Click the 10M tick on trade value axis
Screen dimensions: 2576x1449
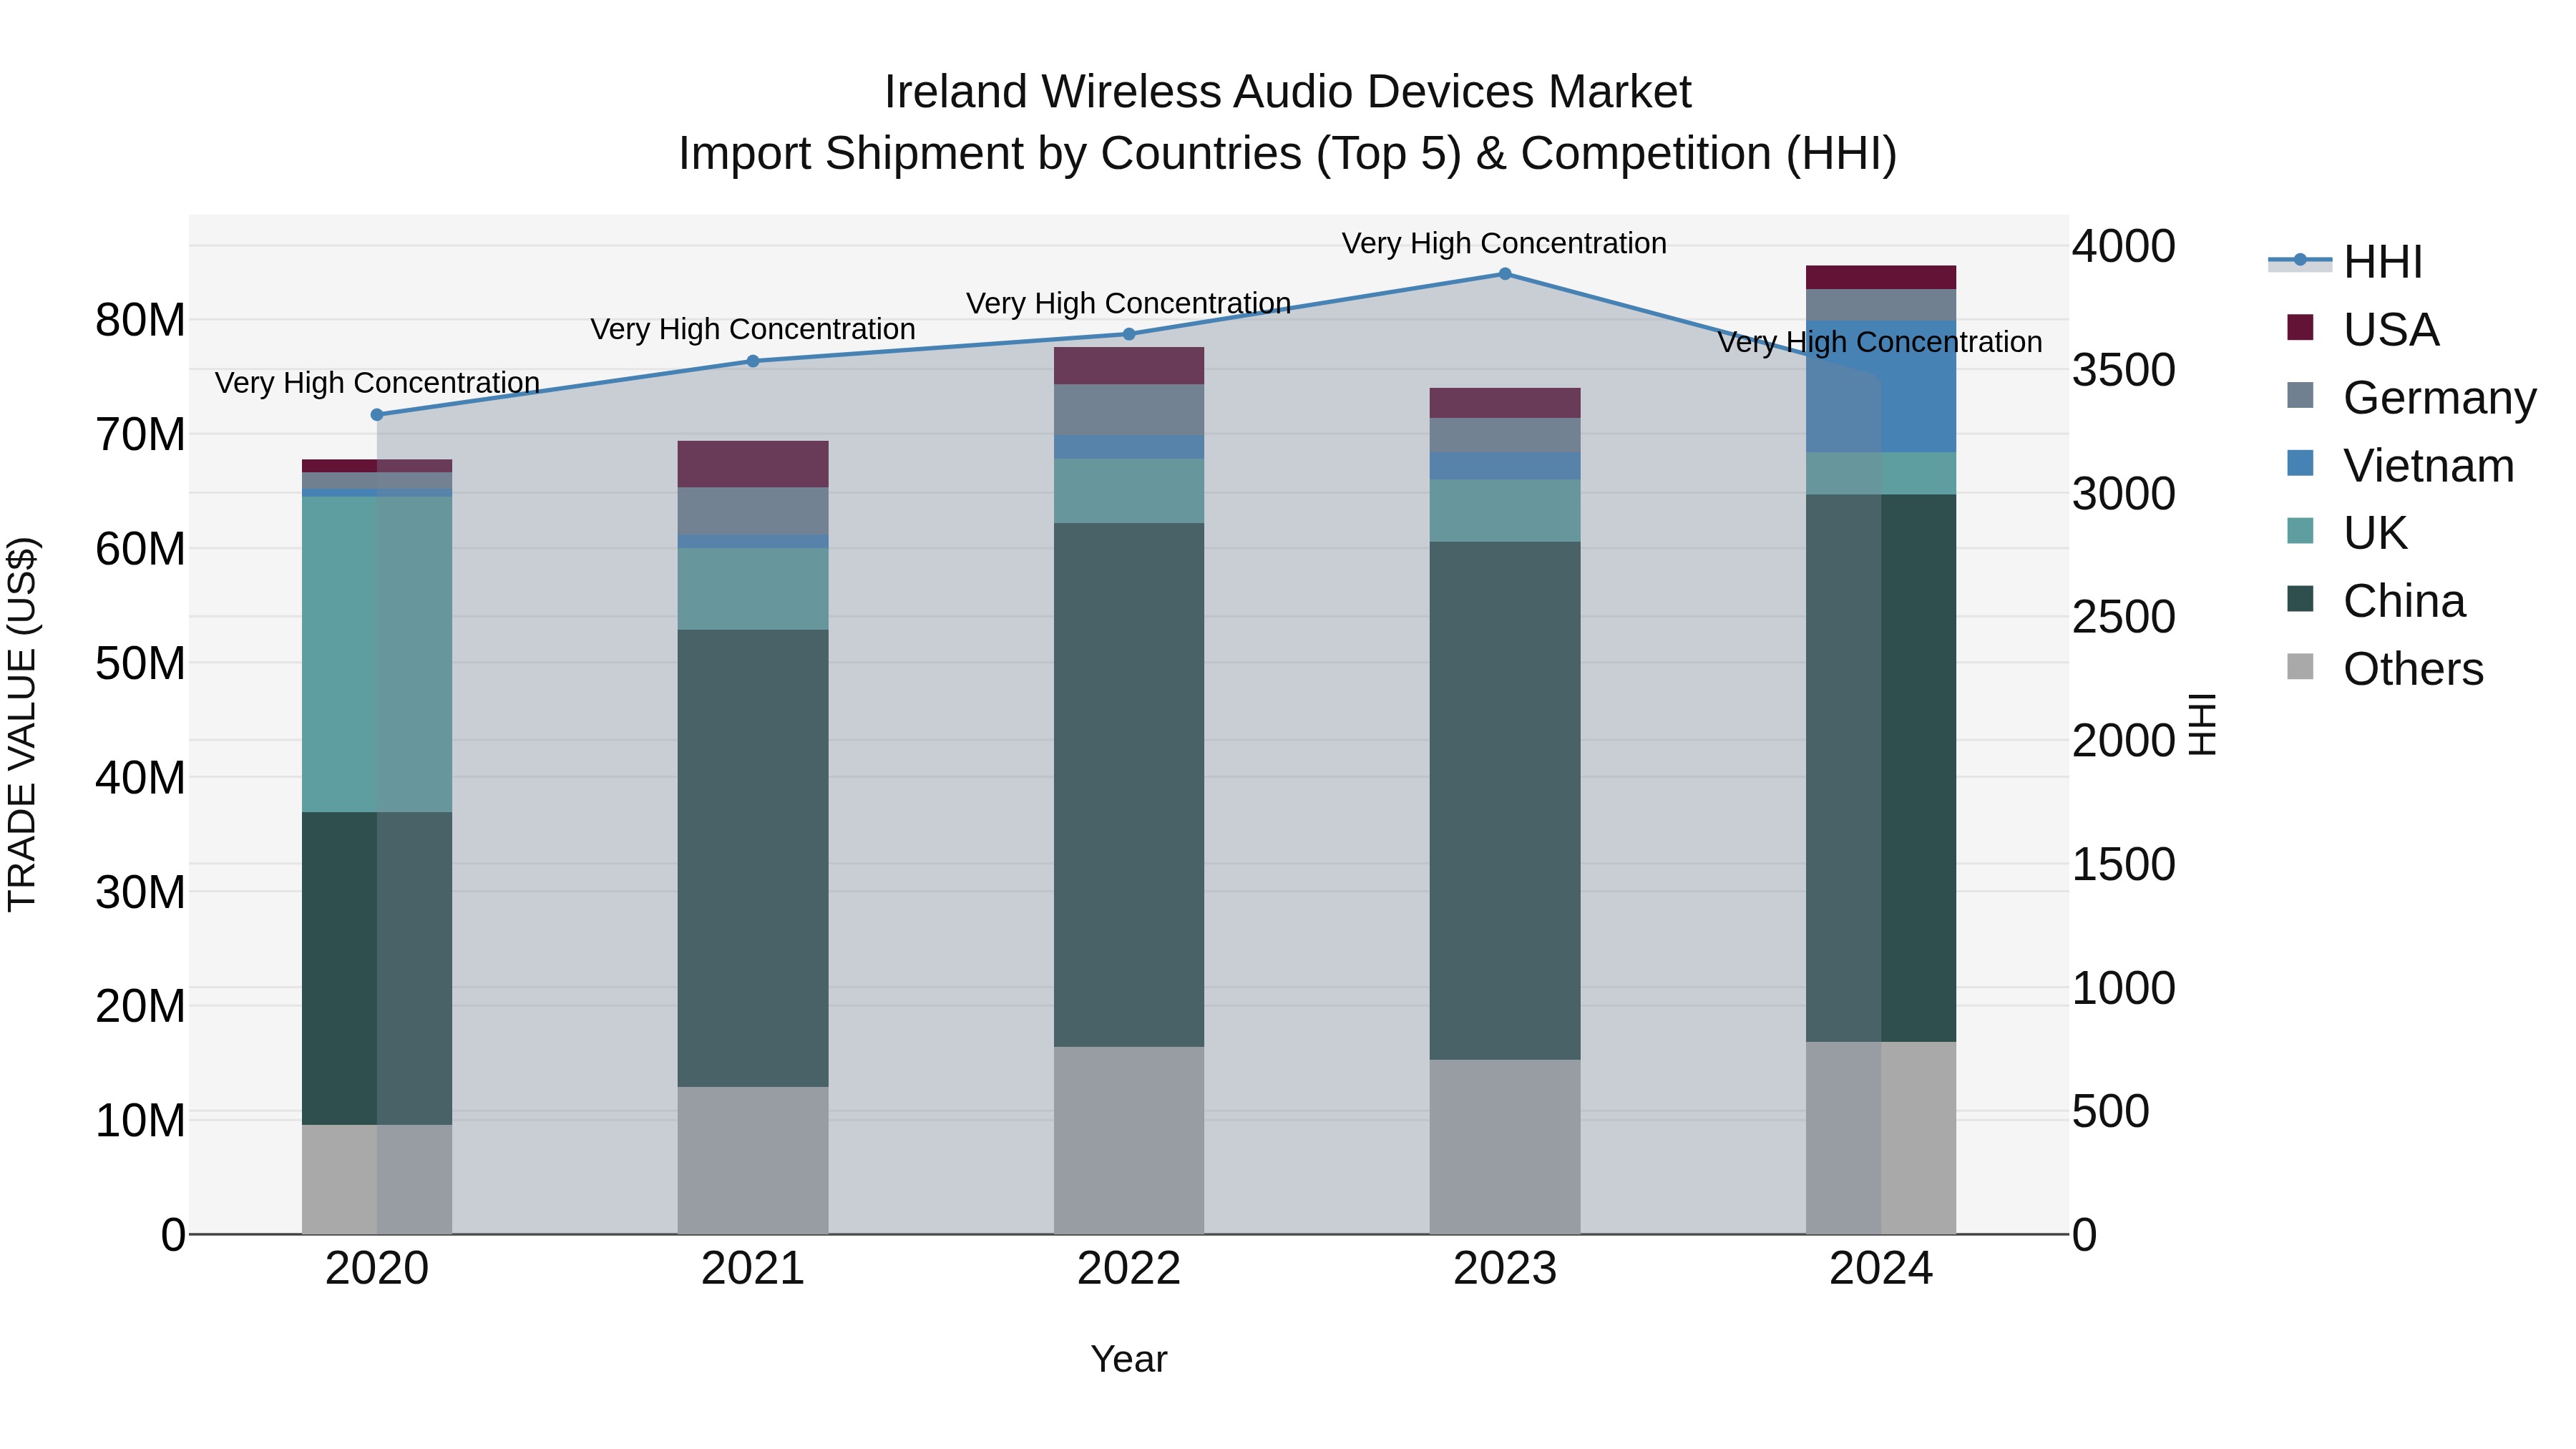pos(140,1121)
